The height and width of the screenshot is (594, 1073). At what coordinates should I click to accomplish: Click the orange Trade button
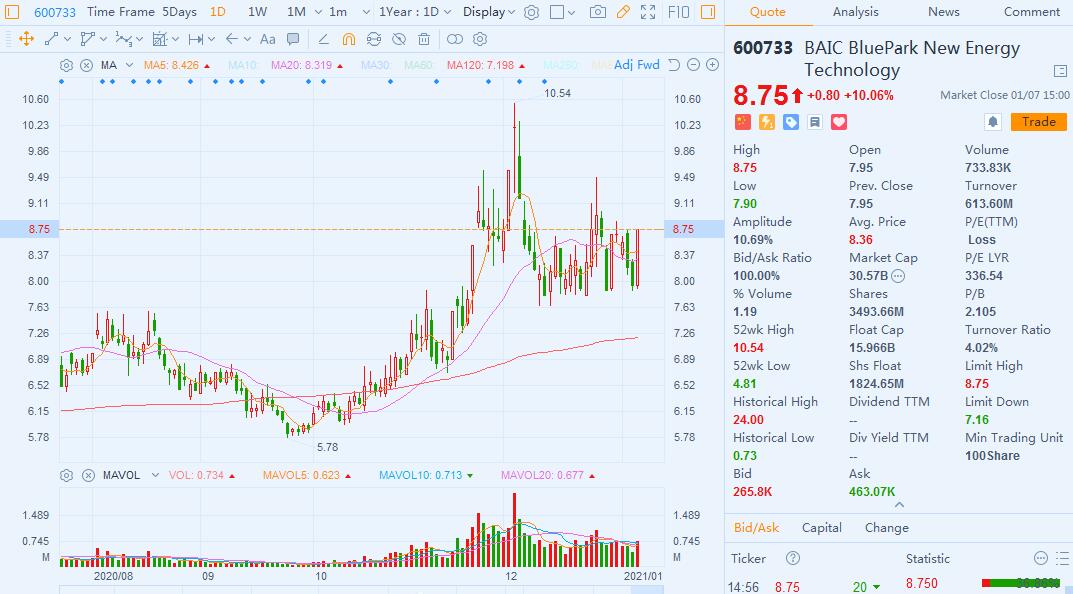1038,122
